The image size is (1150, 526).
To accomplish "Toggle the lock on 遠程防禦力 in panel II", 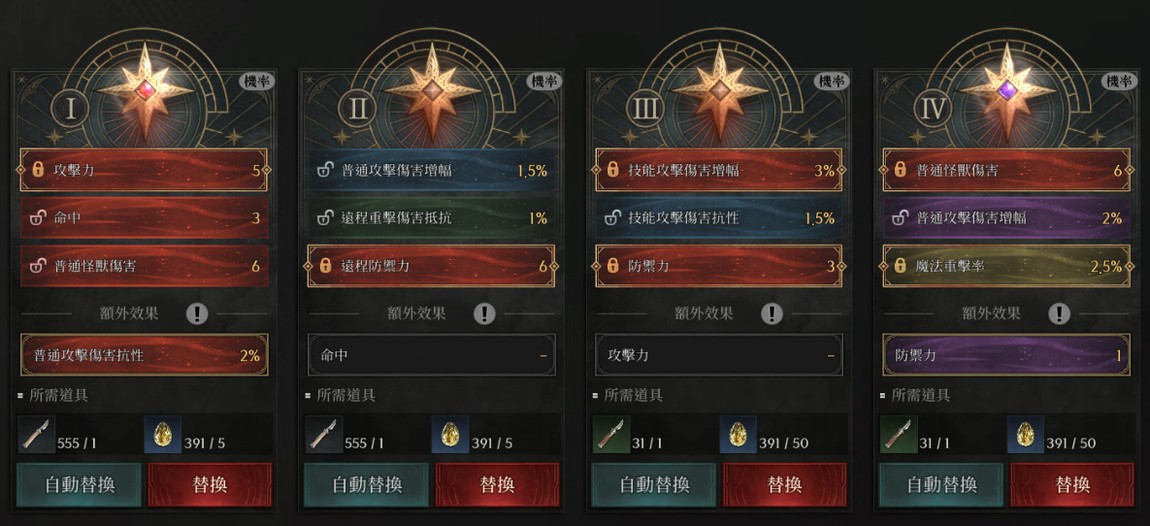I will coord(326,266).
